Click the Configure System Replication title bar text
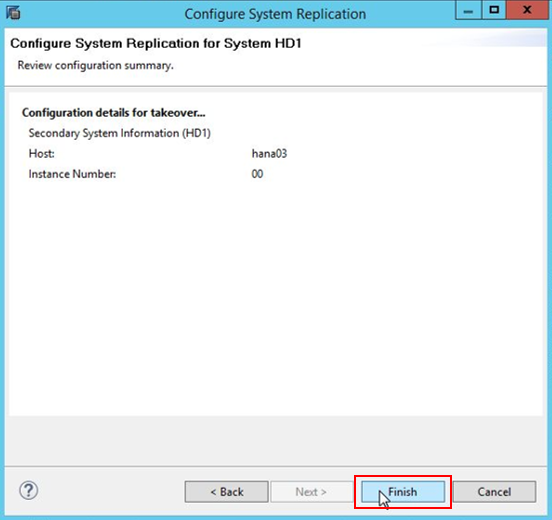552x520 pixels. [x=275, y=14]
